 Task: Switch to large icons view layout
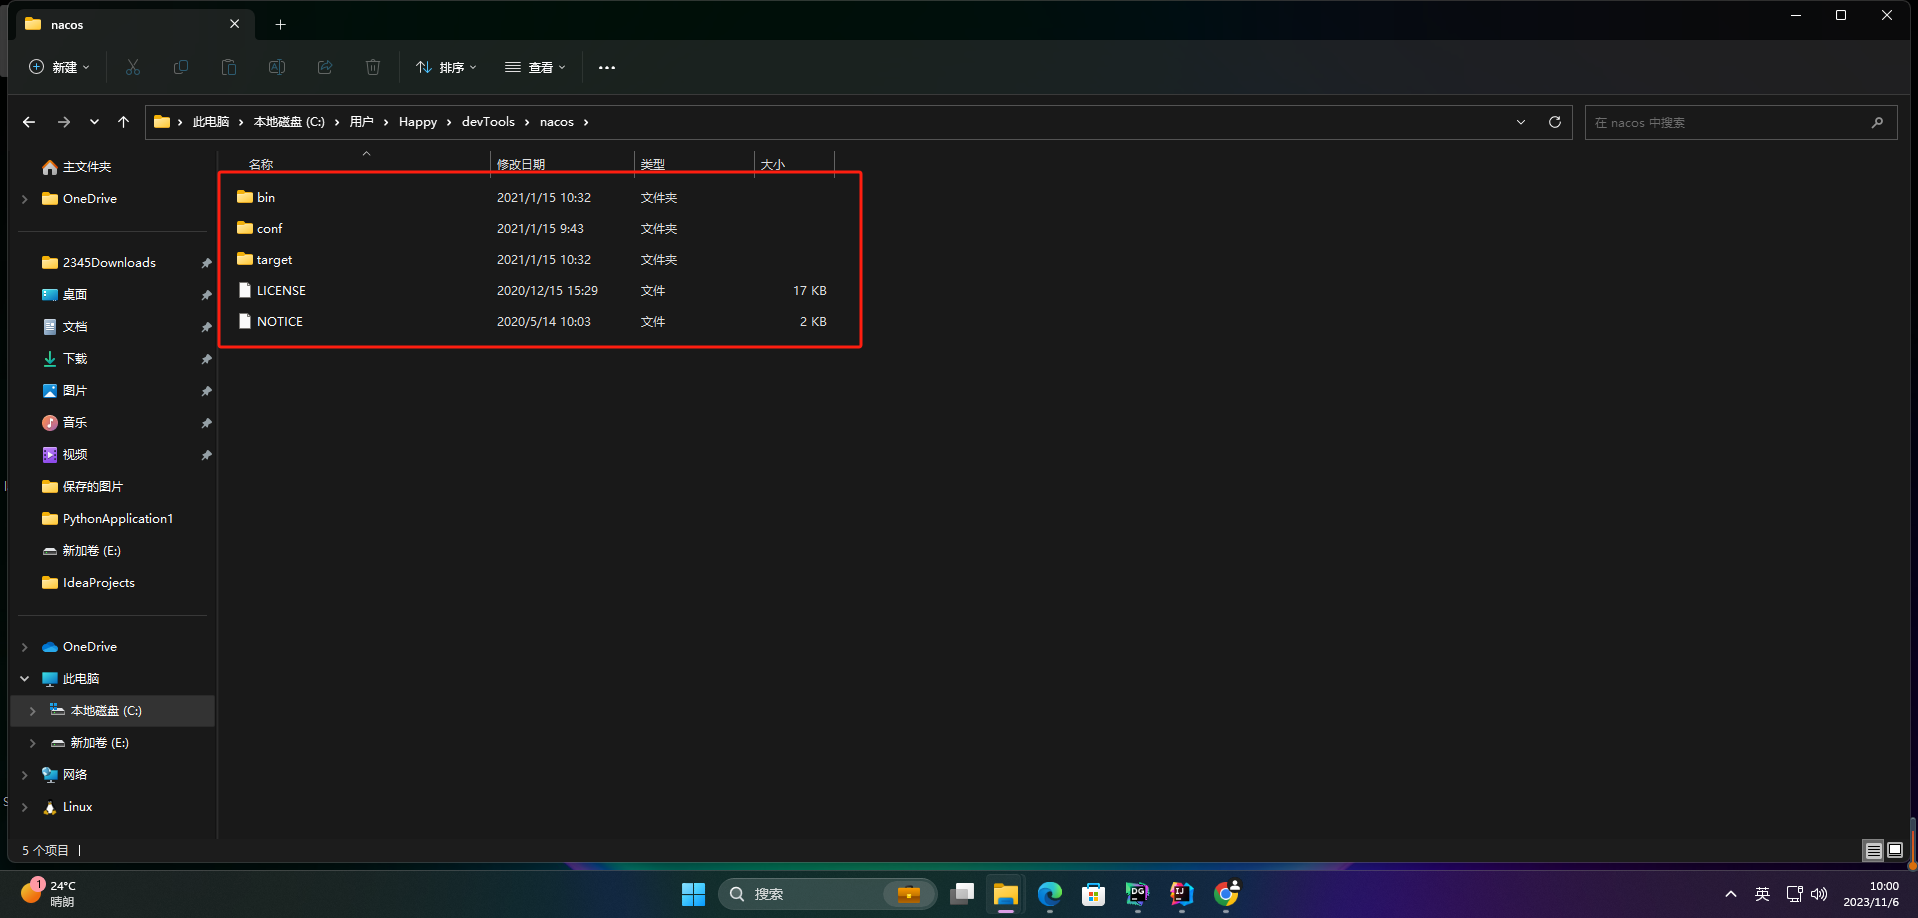click(x=1895, y=850)
